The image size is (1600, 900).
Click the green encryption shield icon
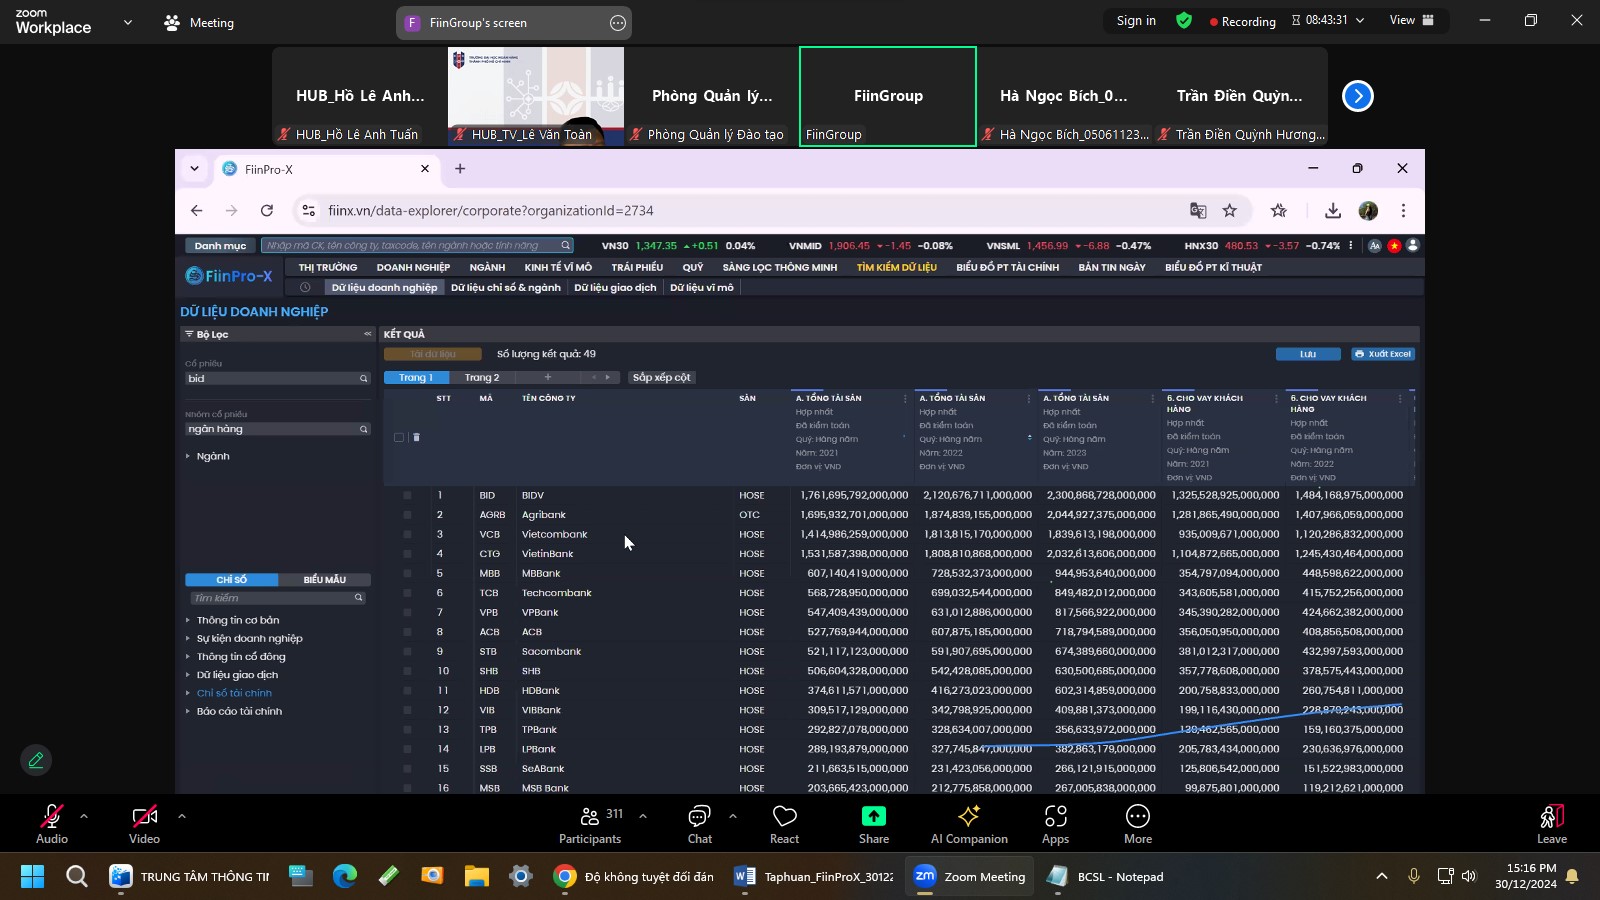pos(1184,20)
